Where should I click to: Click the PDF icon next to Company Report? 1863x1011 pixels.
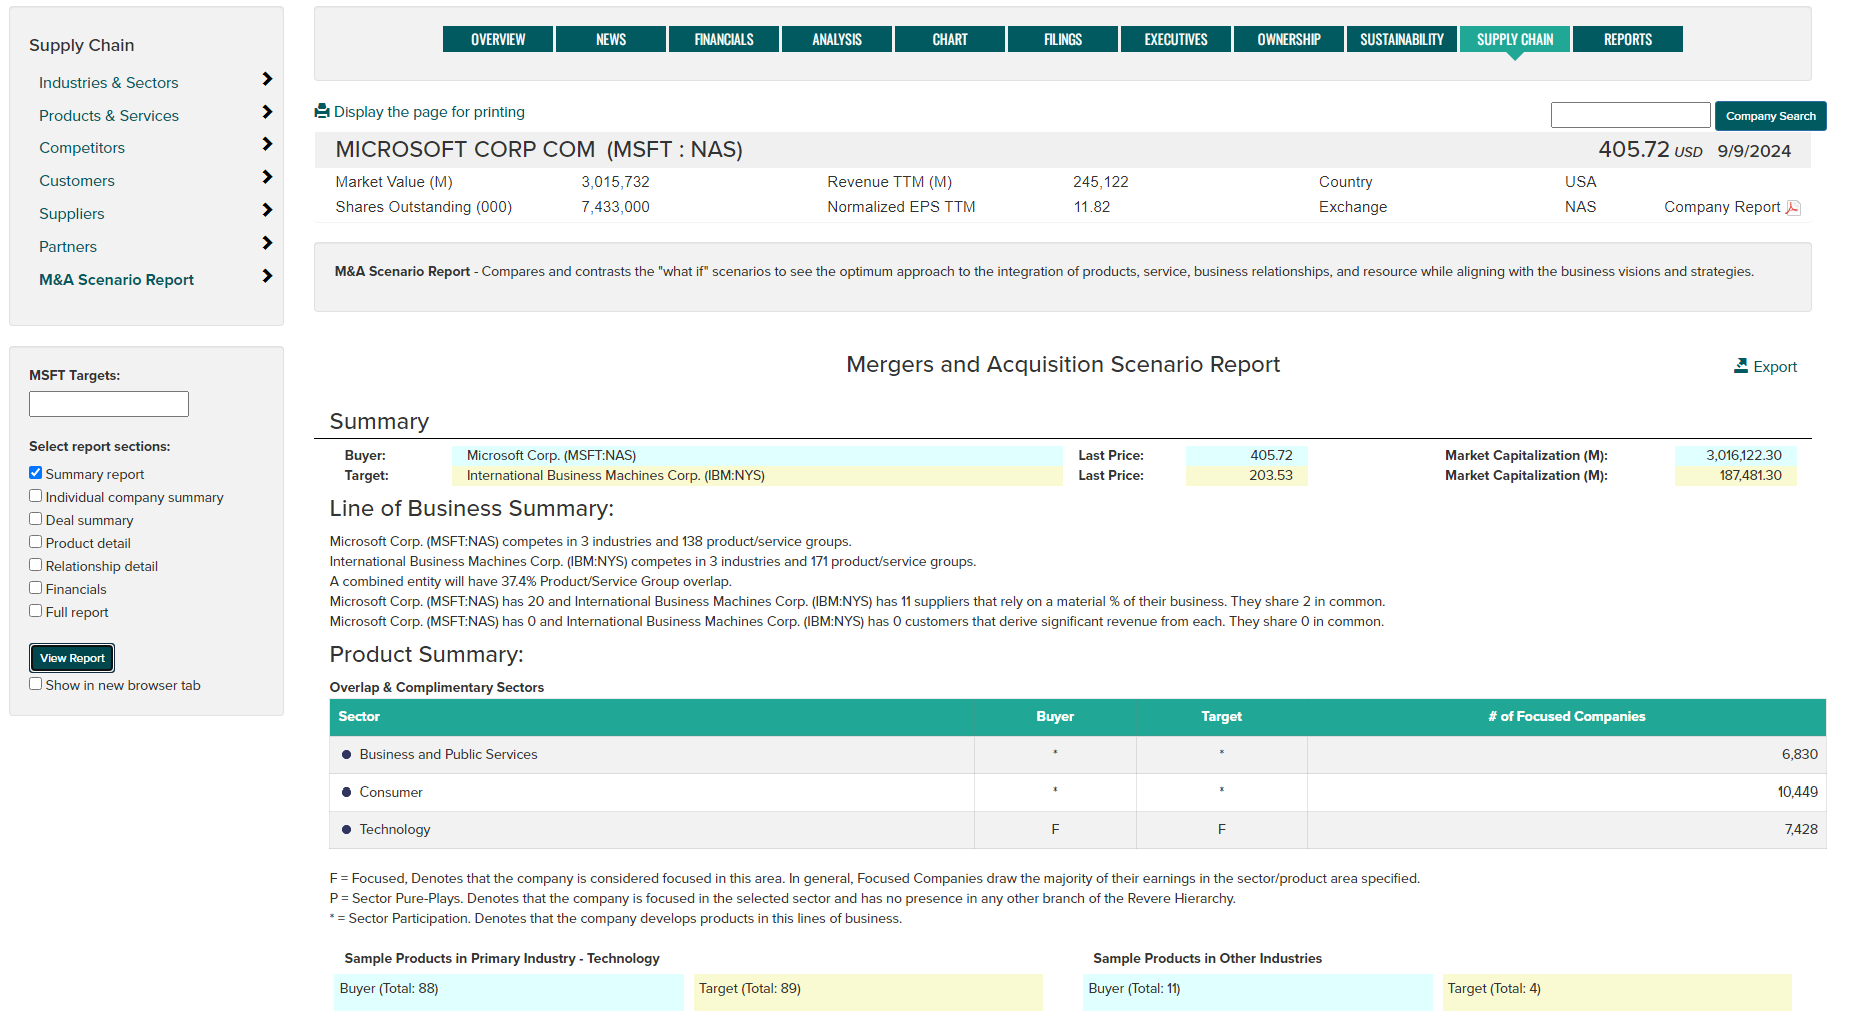click(1793, 208)
